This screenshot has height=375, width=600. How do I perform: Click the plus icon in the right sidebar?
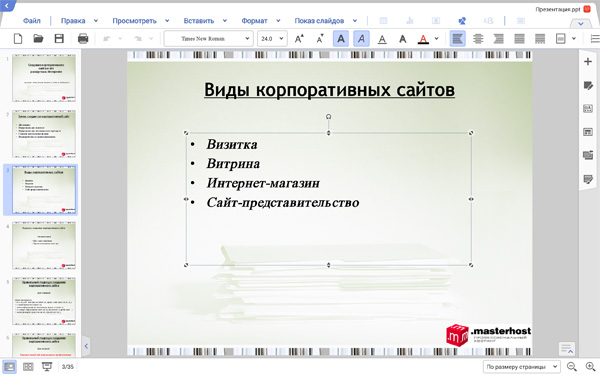tap(588, 62)
